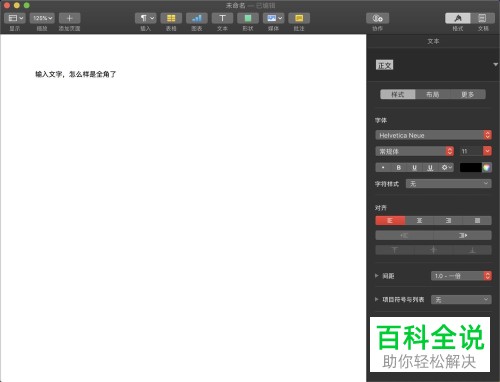Switch to the 布局 tab
Screen dimensions: 500x382
click(x=433, y=94)
